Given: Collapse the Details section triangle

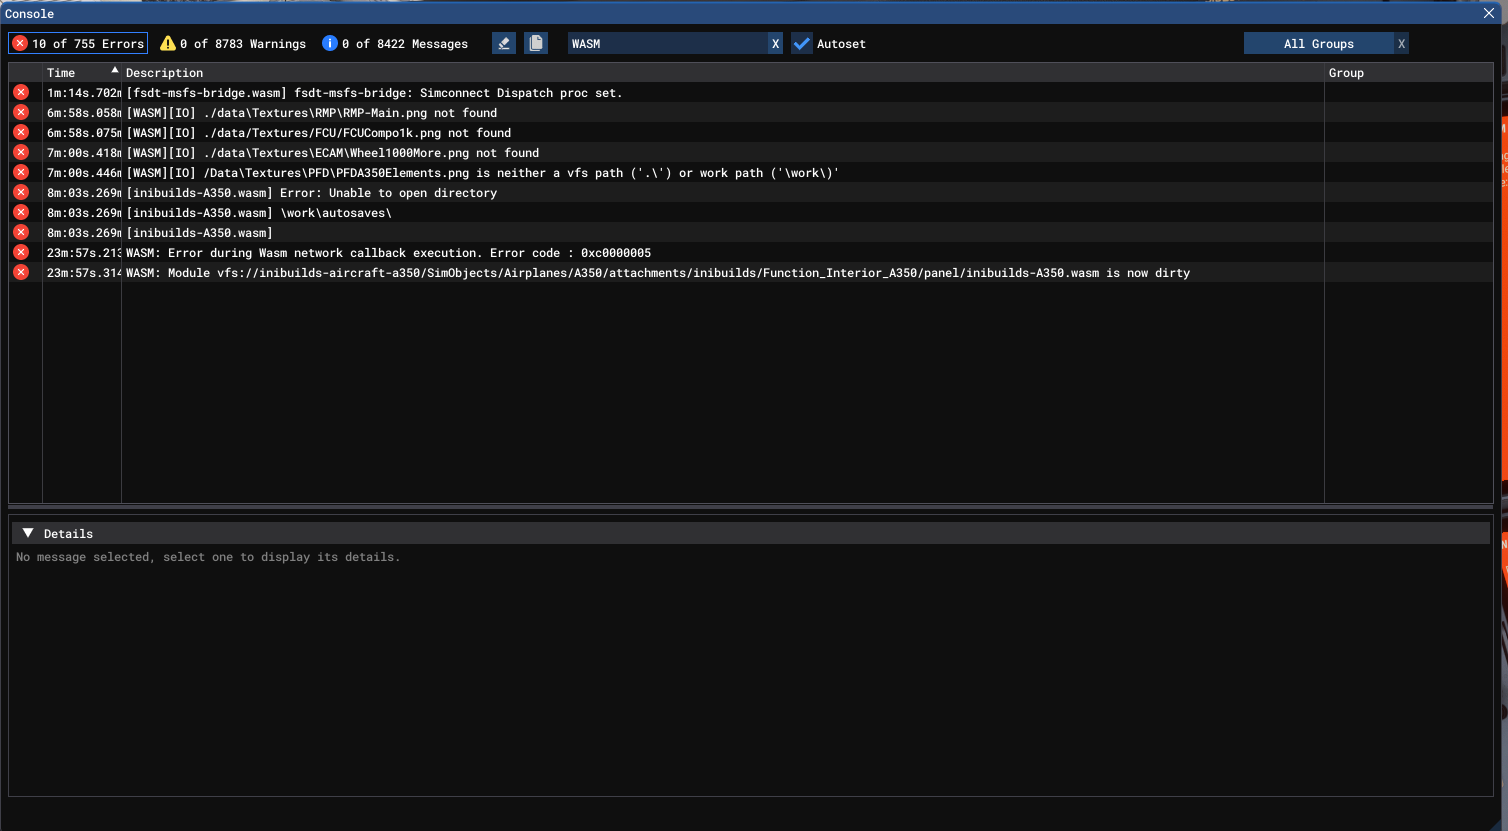Looking at the screenshot, I should point(28,533).
